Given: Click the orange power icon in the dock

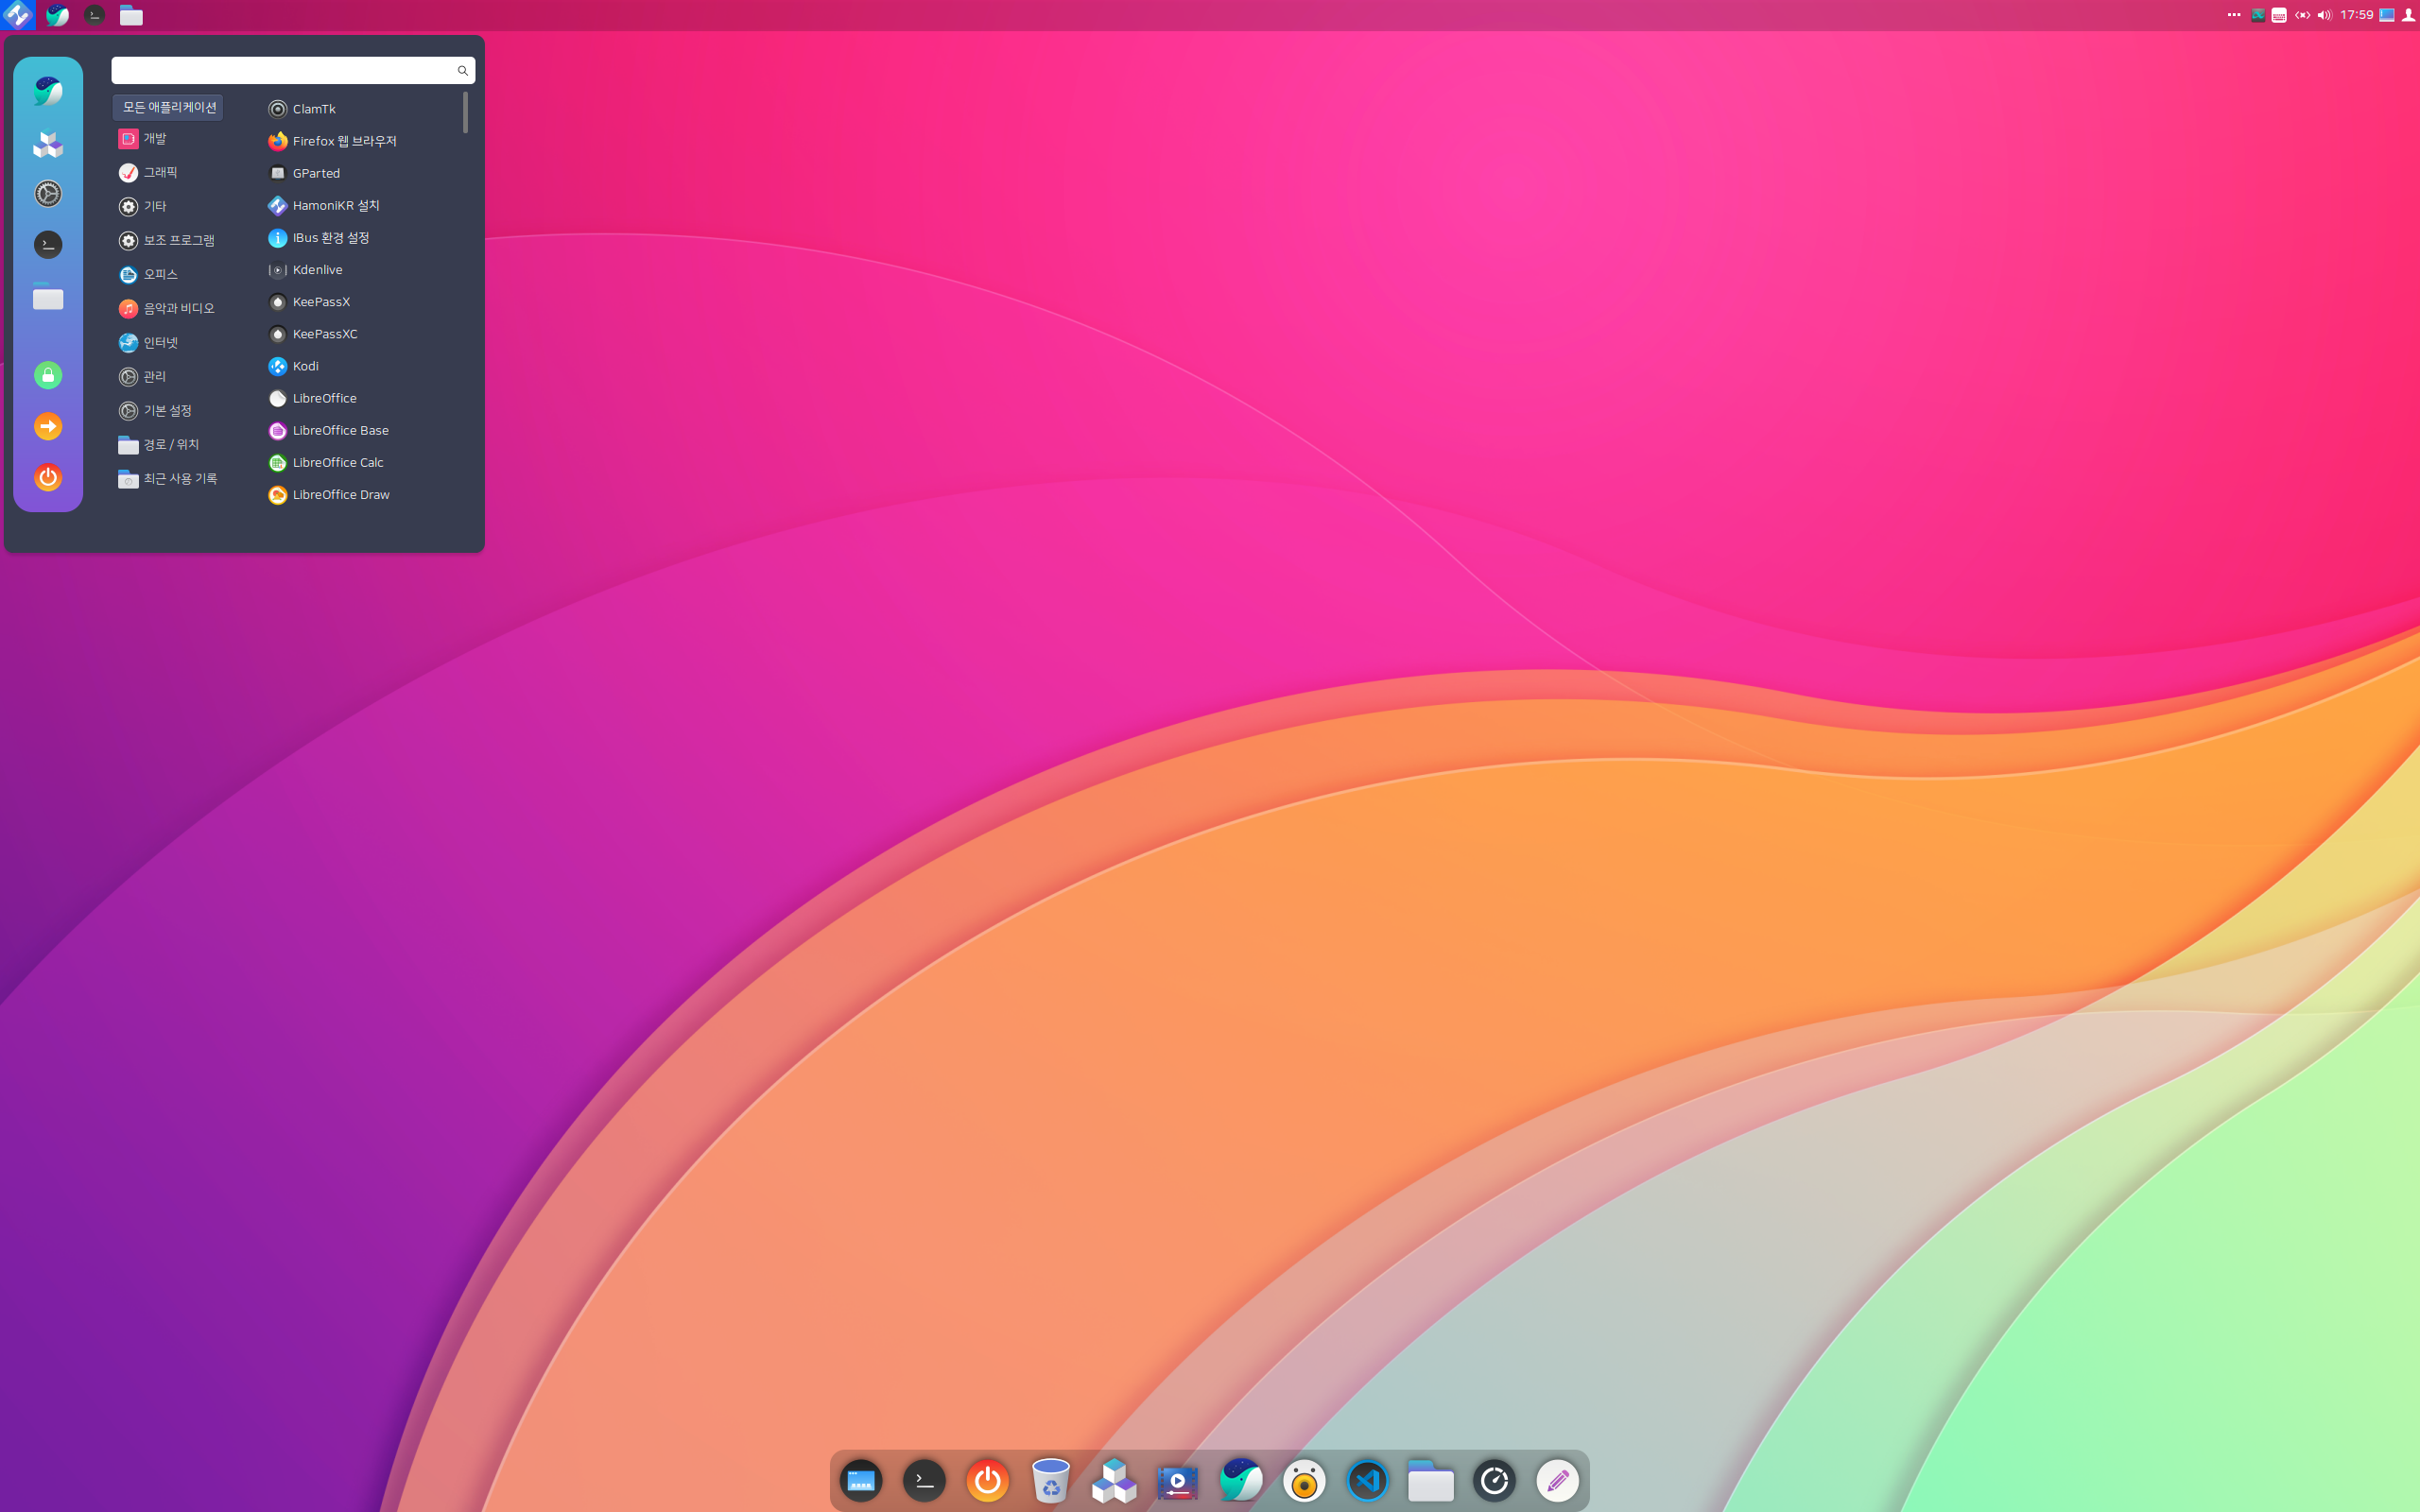Looking at the screenshot, I should [x=988, y=1481].
